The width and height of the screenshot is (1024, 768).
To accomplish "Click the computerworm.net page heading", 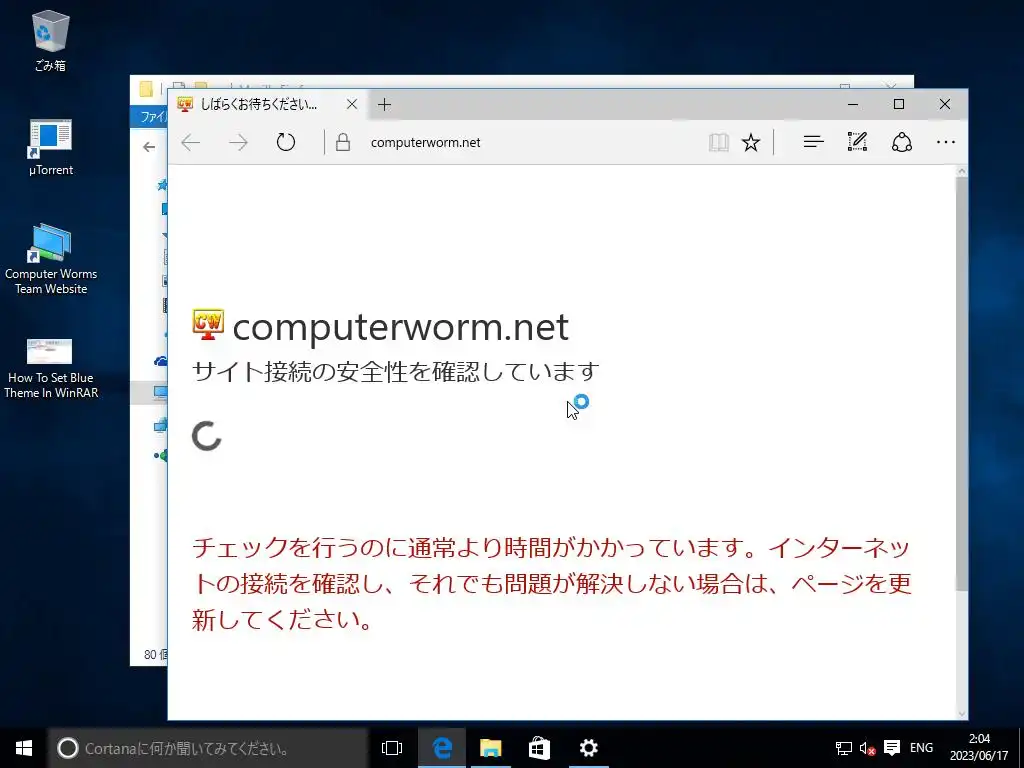I will (x=400, y=327).
